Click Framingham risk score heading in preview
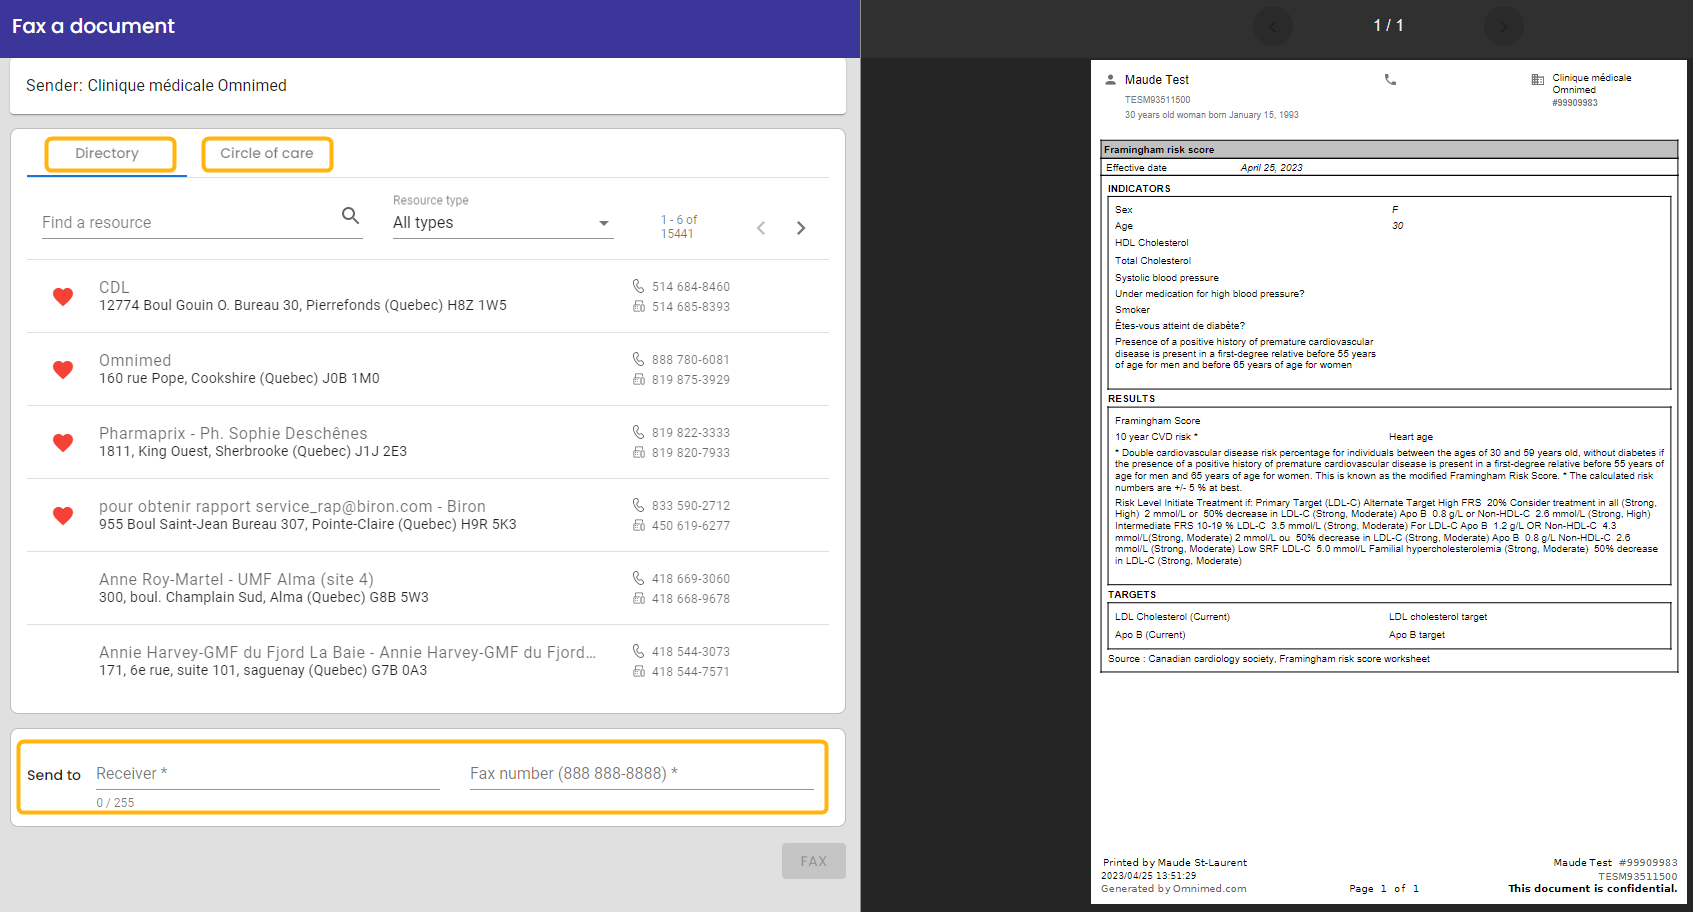 click(x=1159, y=150)
